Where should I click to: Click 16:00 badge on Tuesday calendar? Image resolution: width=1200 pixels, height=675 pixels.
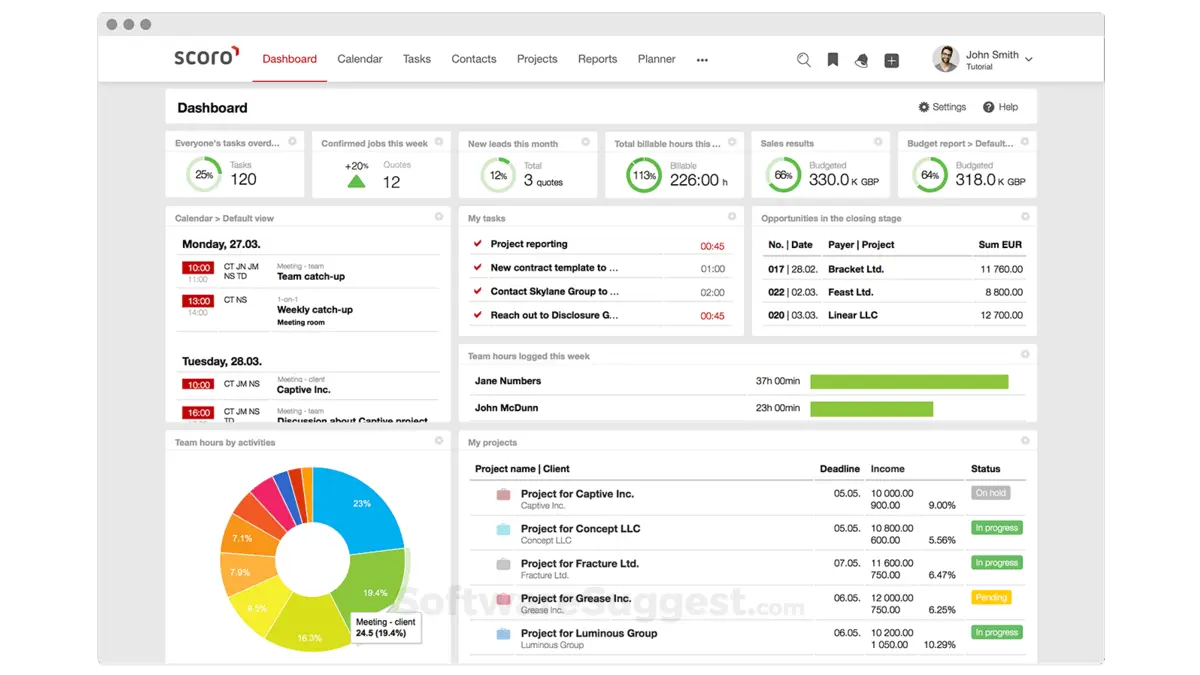pyautogui.click(x=198, y=412)
